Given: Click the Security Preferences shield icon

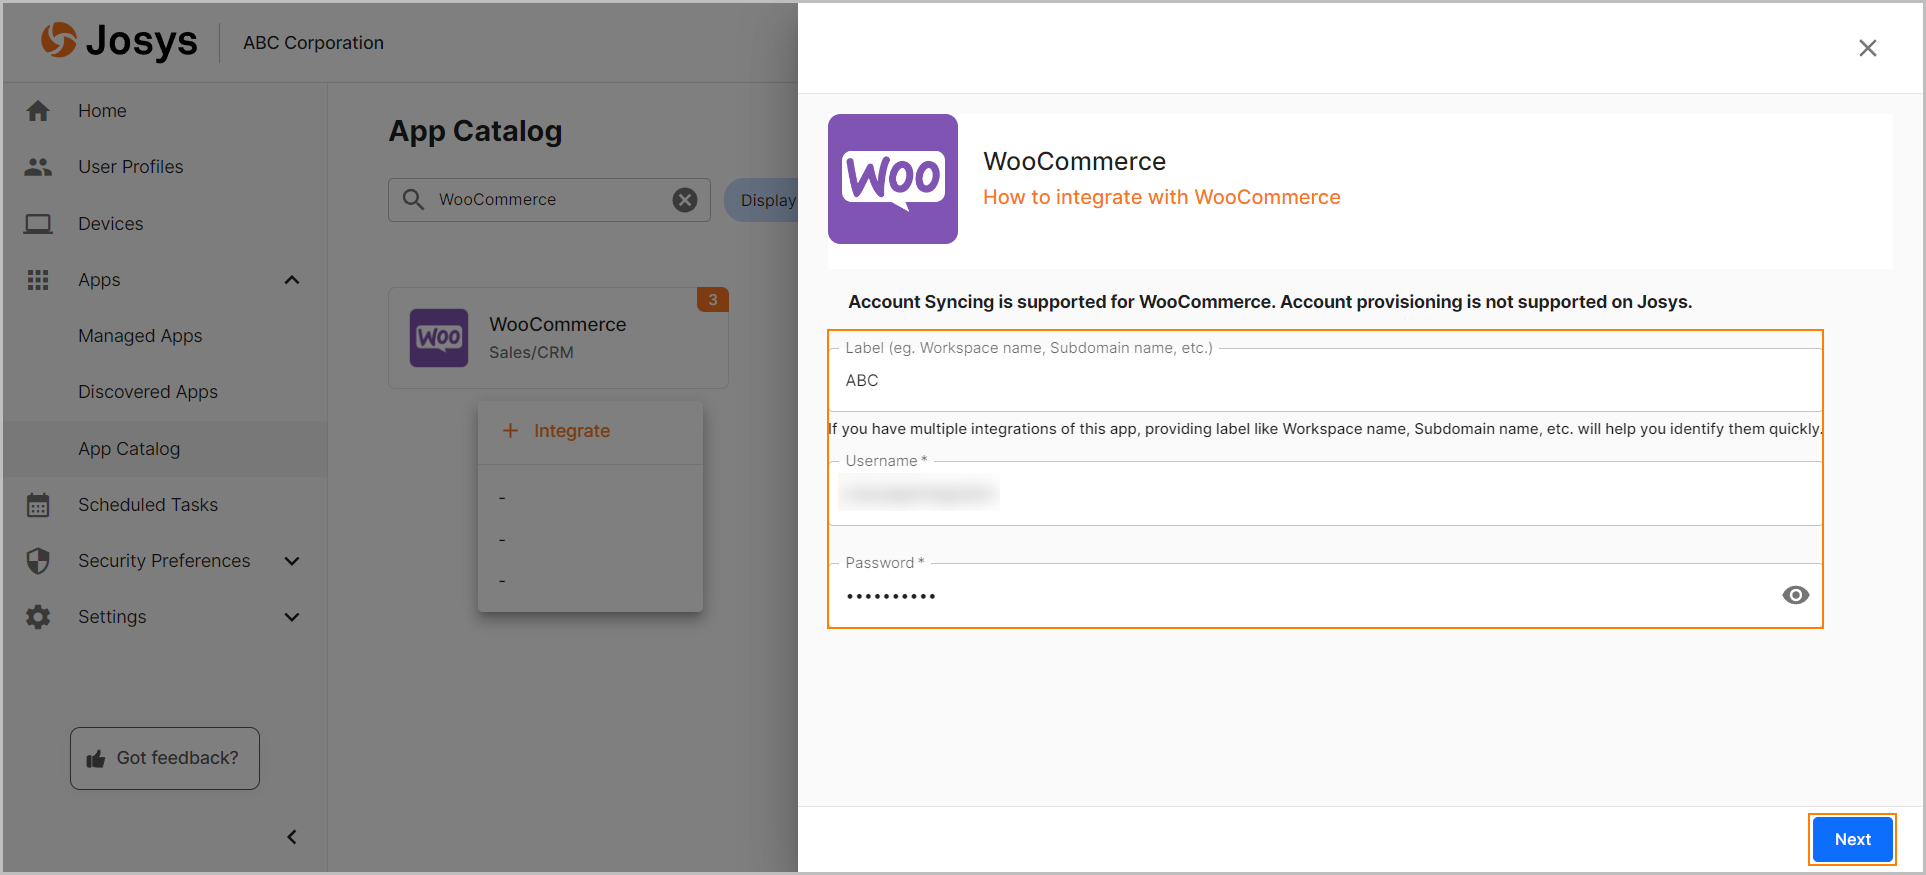Looking at the screenshot, I should point(38,561).
